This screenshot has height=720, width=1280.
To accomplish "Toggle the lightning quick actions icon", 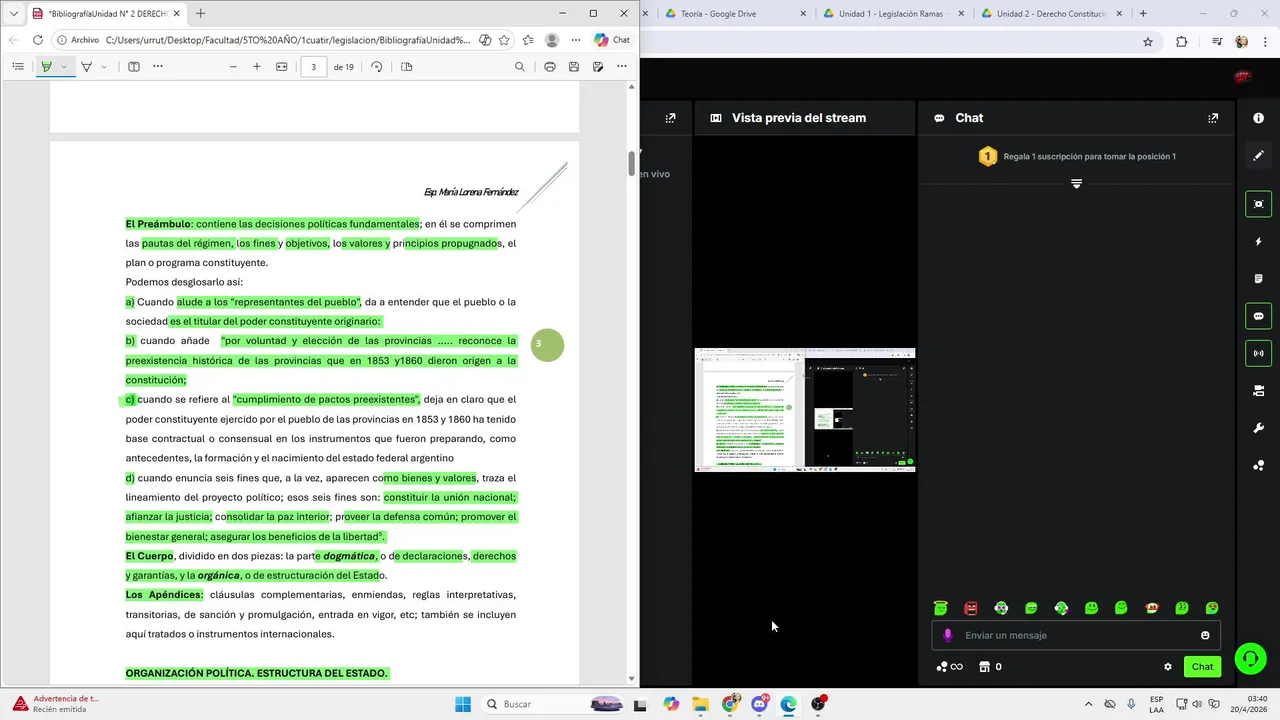I will click(1258, 242).
